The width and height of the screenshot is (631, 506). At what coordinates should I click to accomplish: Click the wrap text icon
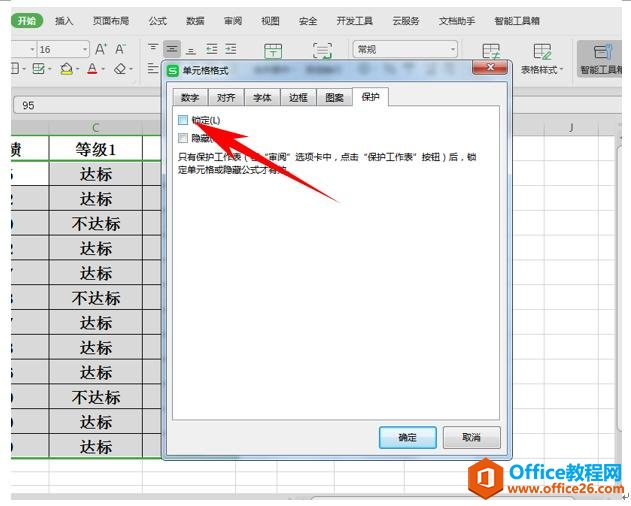[x=323, y=51]
